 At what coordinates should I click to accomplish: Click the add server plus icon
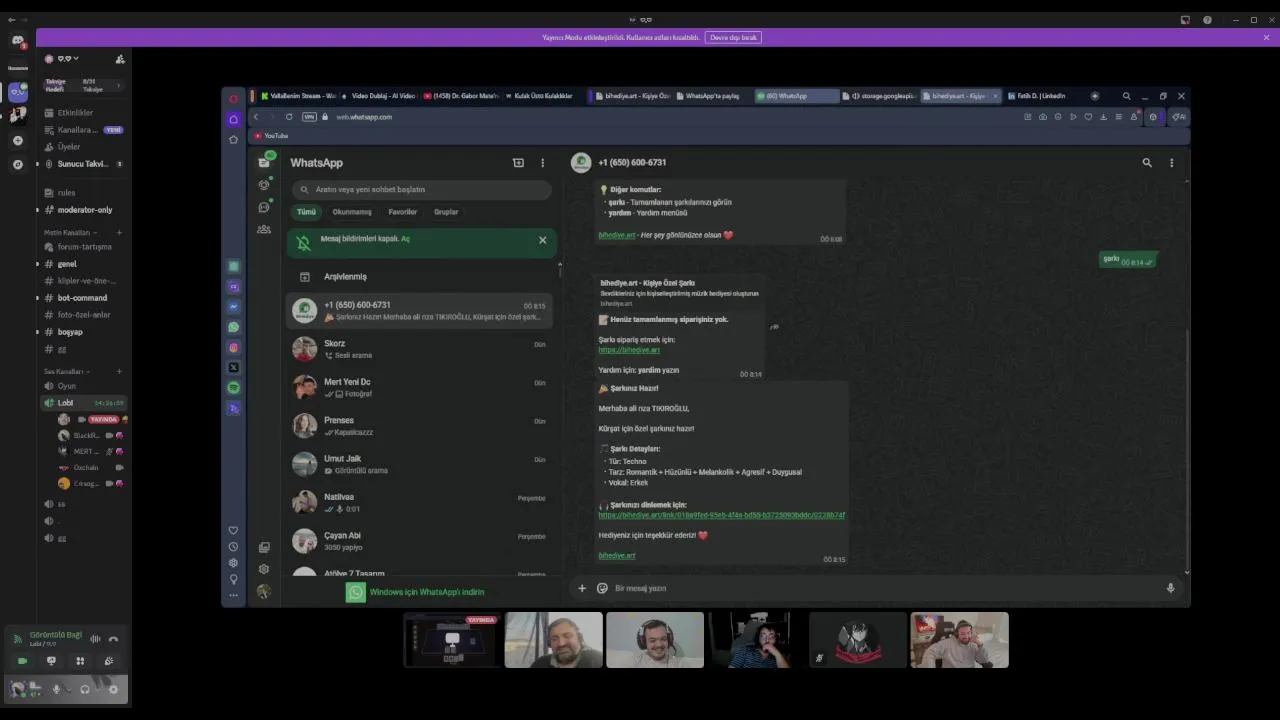[x=17, y=141]
